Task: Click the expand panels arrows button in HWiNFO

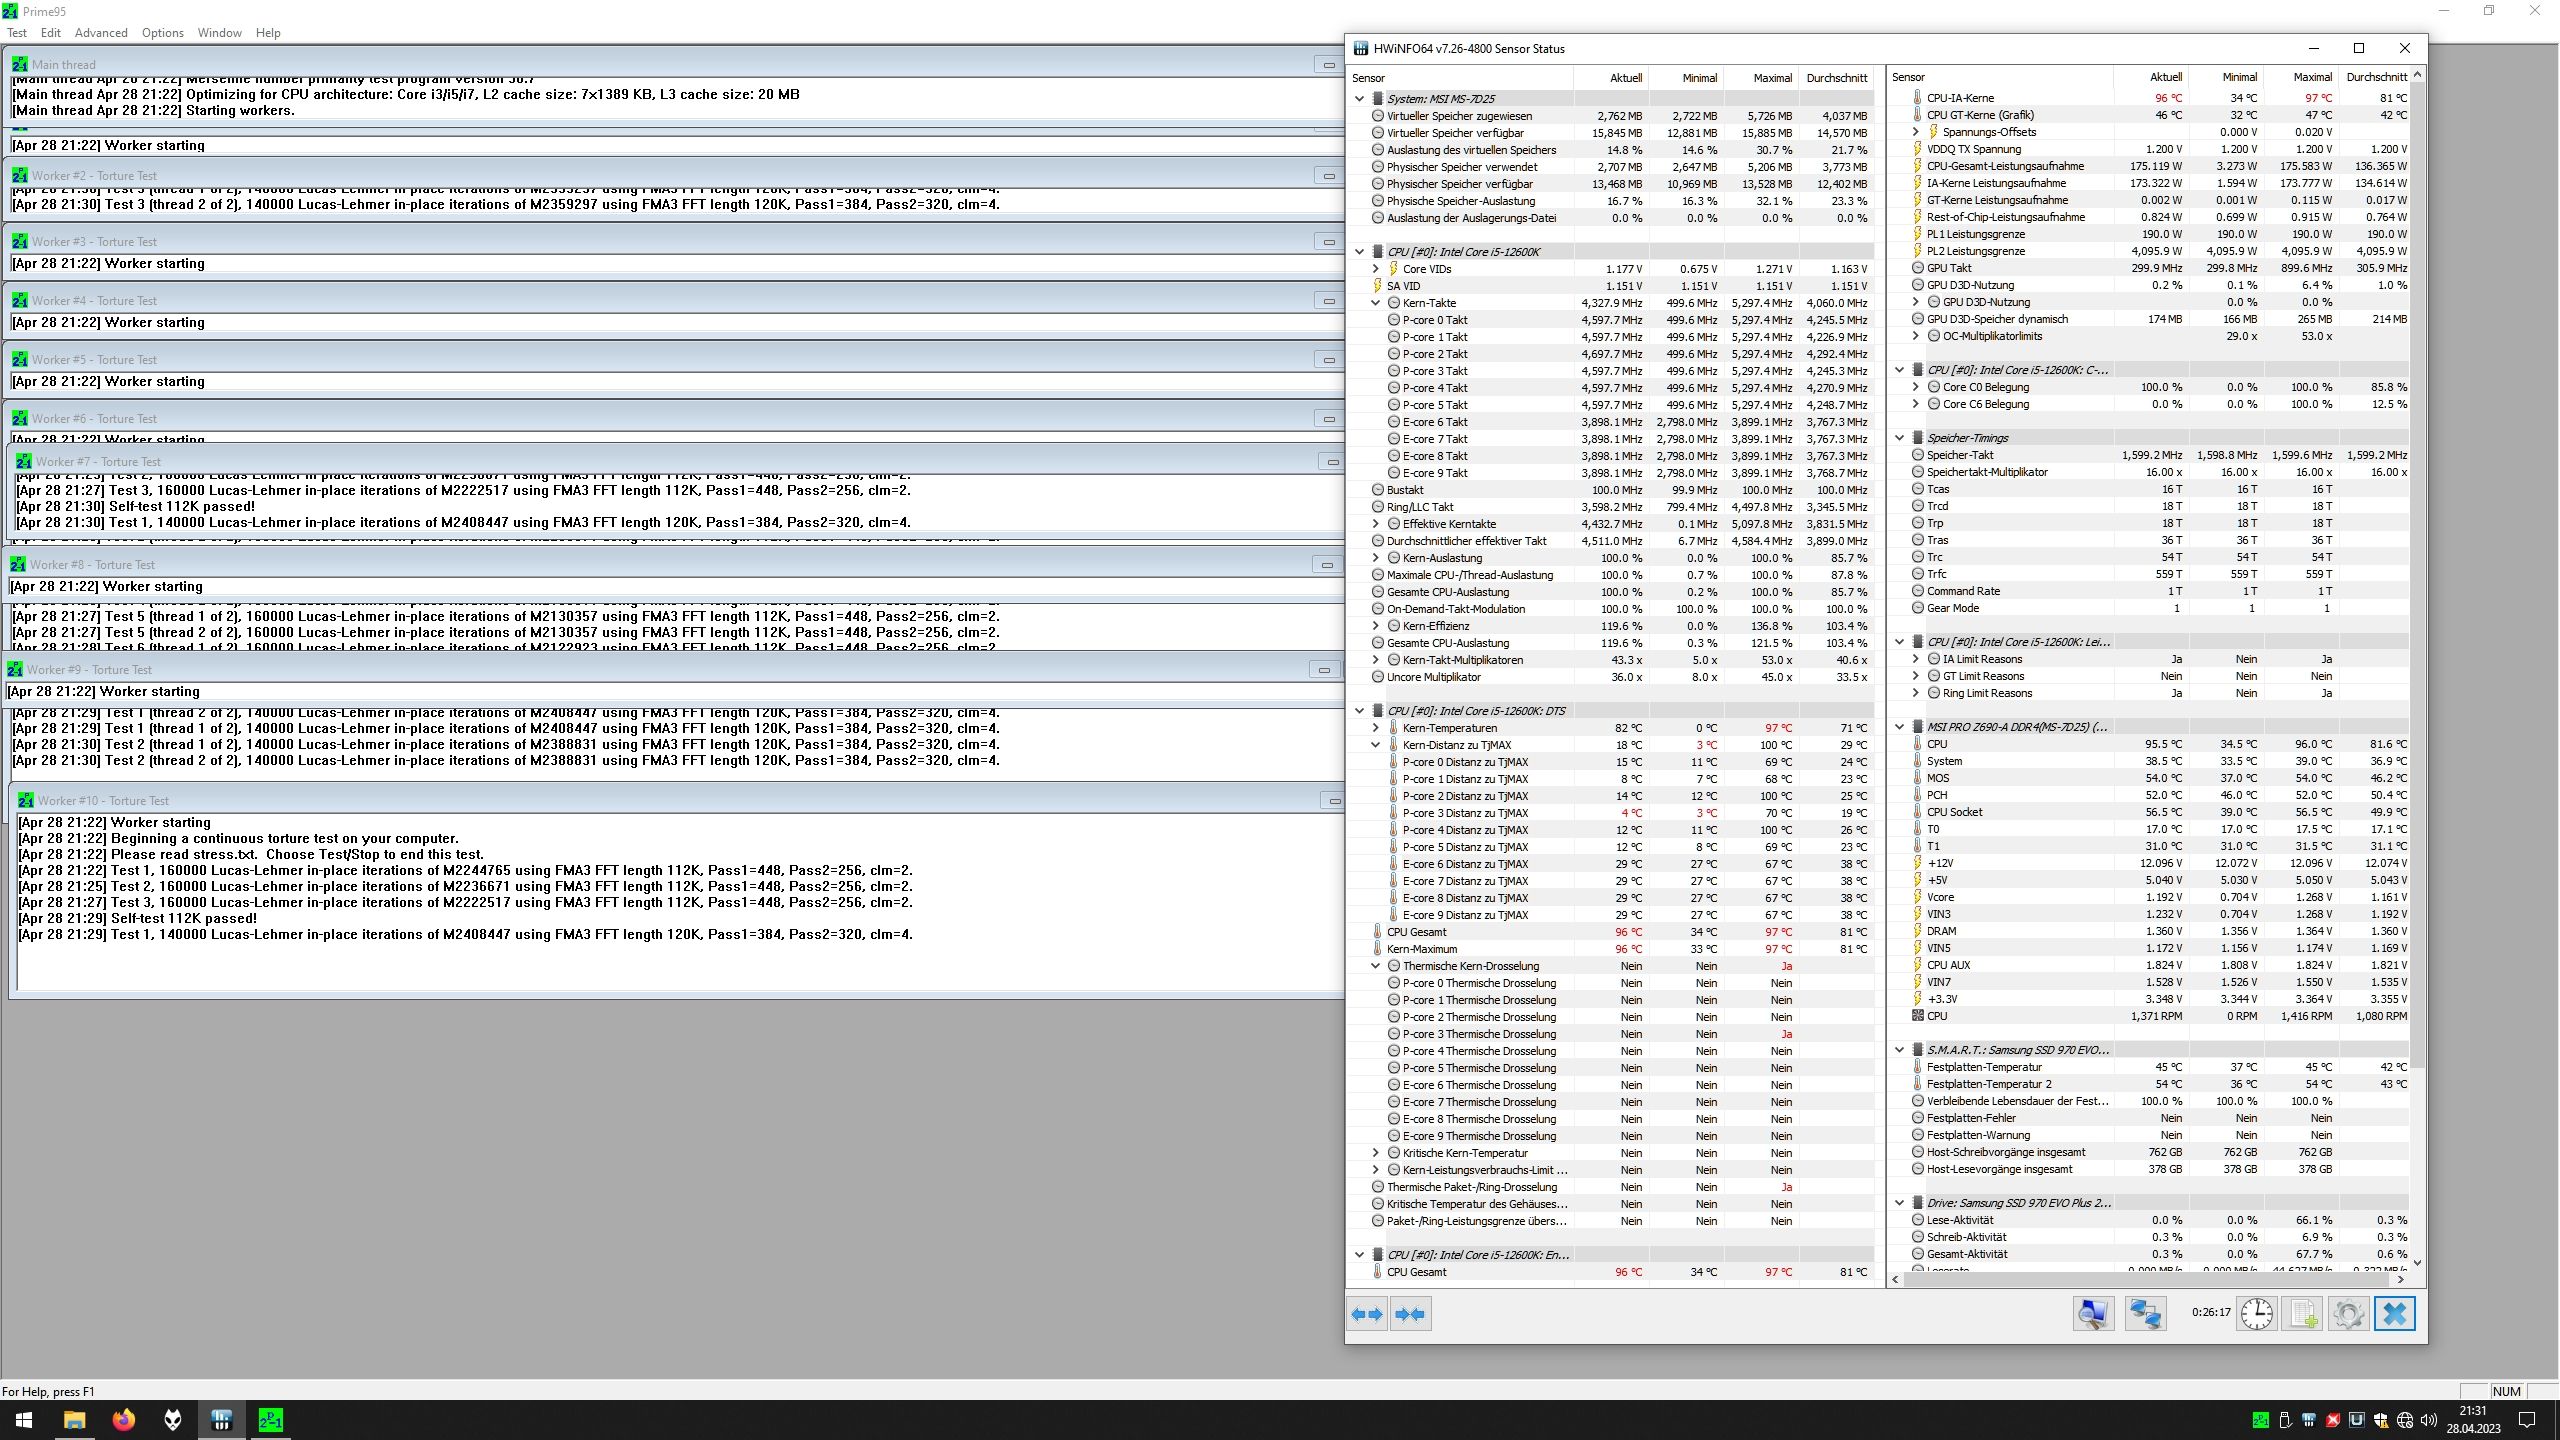Action: click(x=1366, y=1314)
